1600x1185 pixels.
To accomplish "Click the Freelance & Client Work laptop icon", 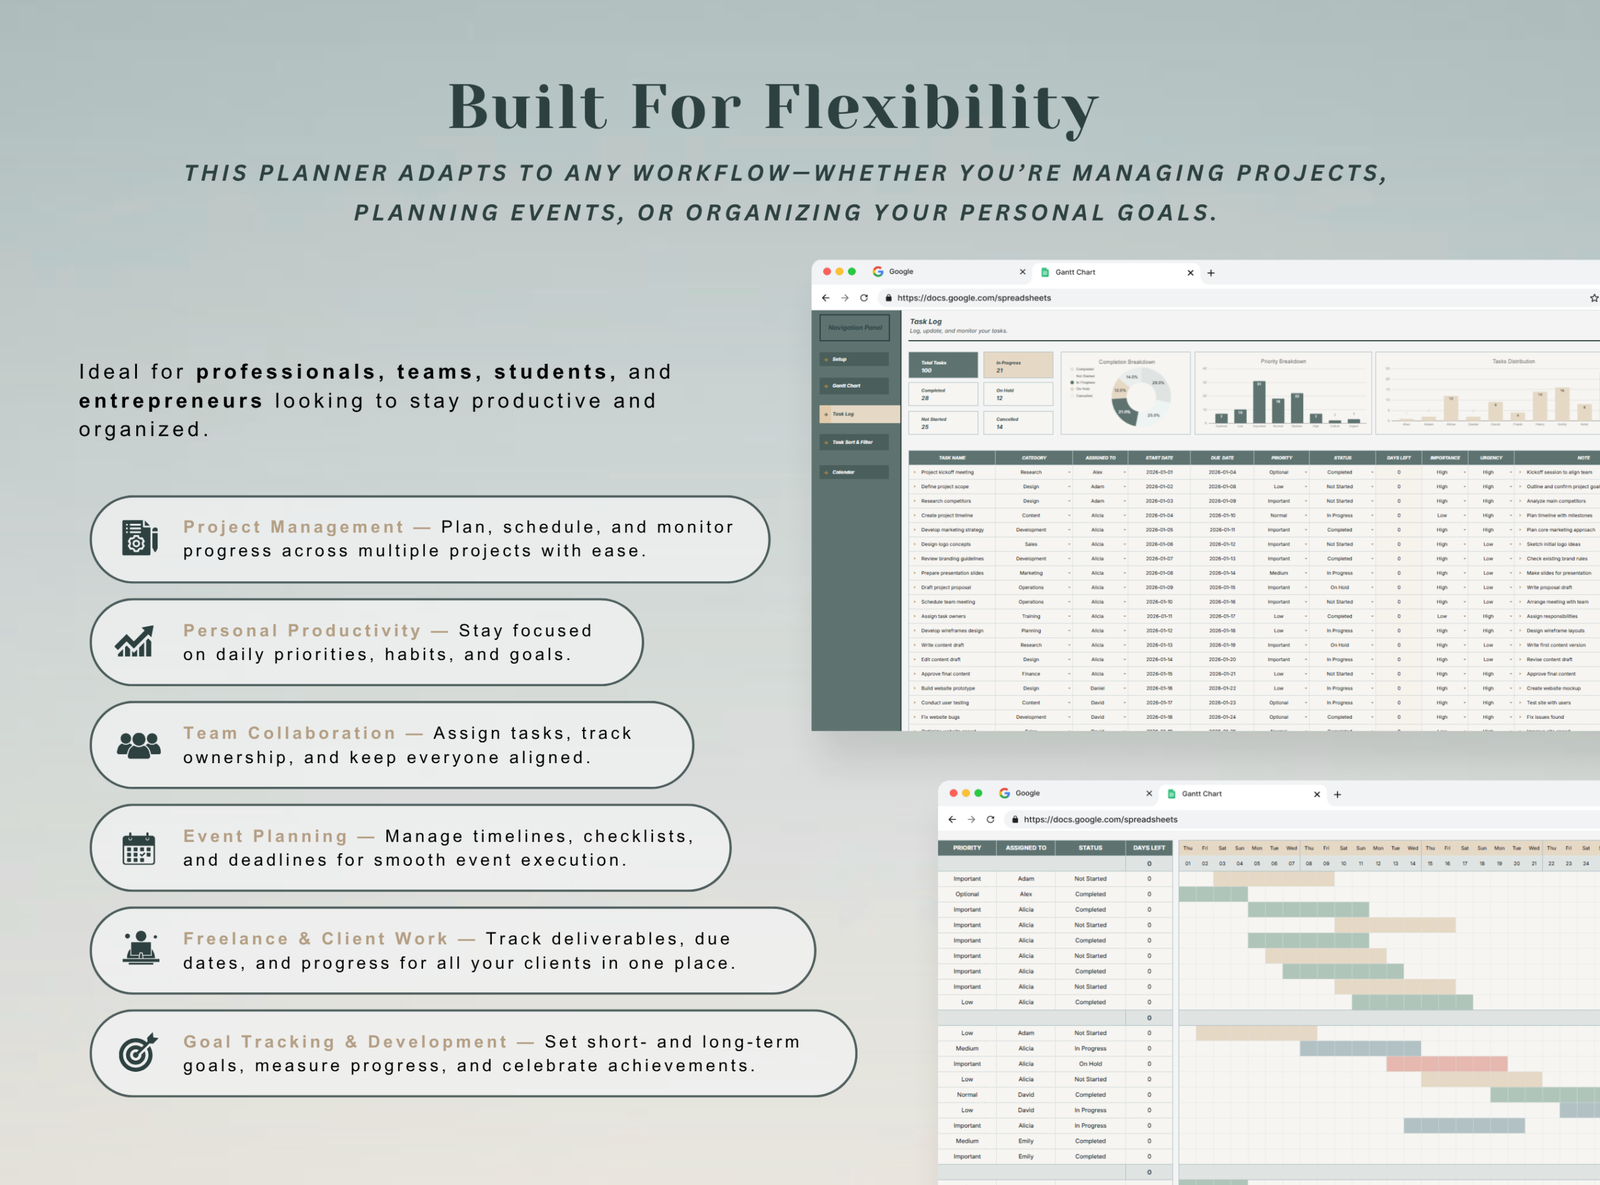I will 141,948.
